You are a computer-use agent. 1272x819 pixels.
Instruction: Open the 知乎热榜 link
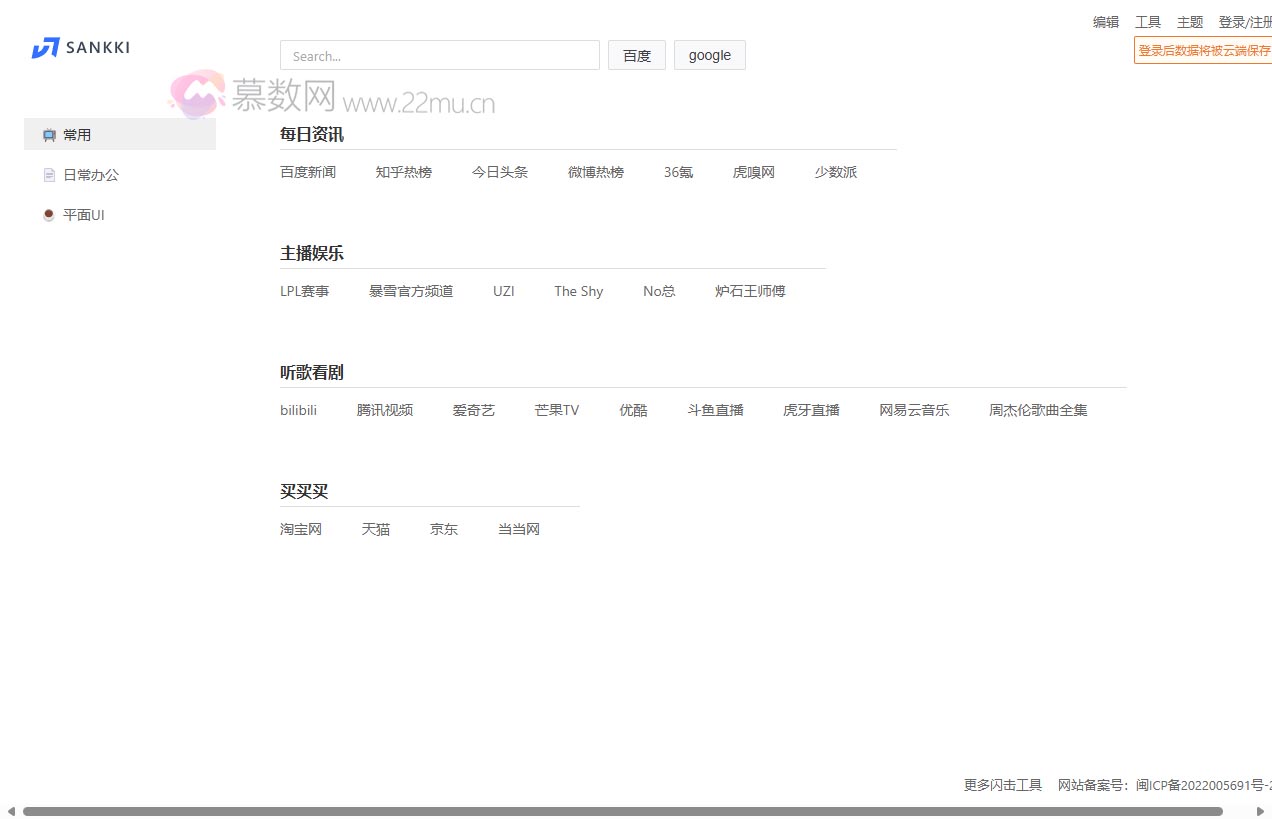pyautogui.click(x=403, y=172)
